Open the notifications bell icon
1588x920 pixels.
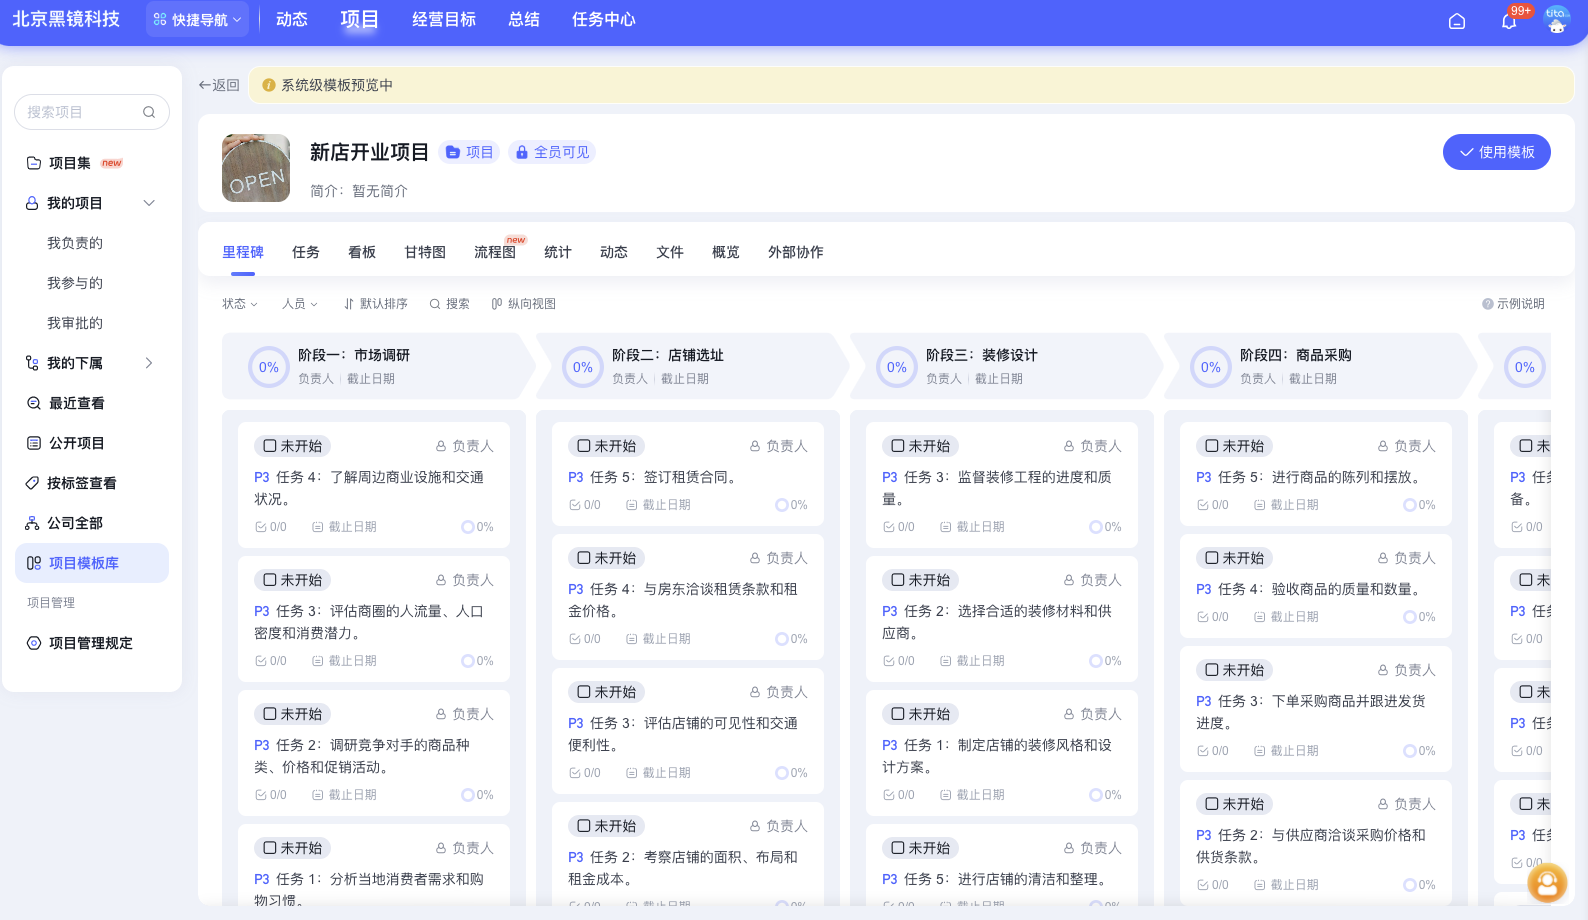coord(1509,21)
